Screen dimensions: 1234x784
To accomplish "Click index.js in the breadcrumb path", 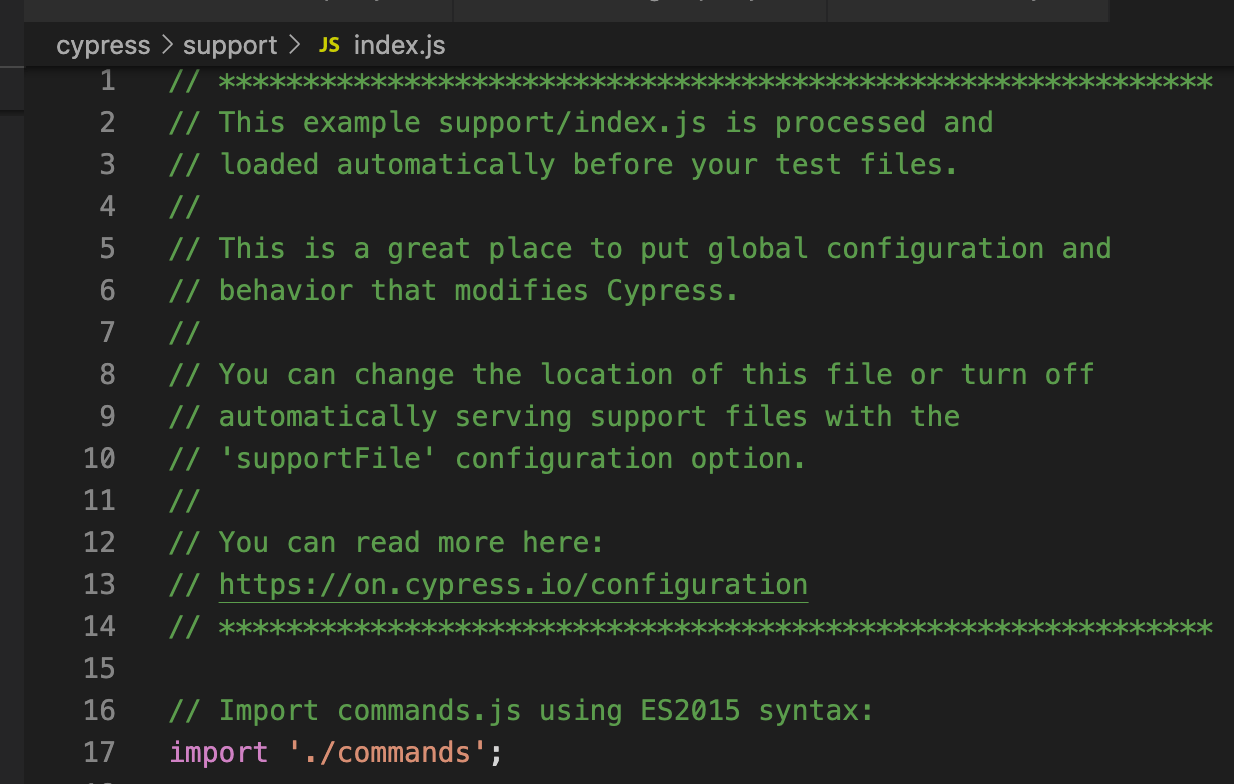I will click(398, 45).
